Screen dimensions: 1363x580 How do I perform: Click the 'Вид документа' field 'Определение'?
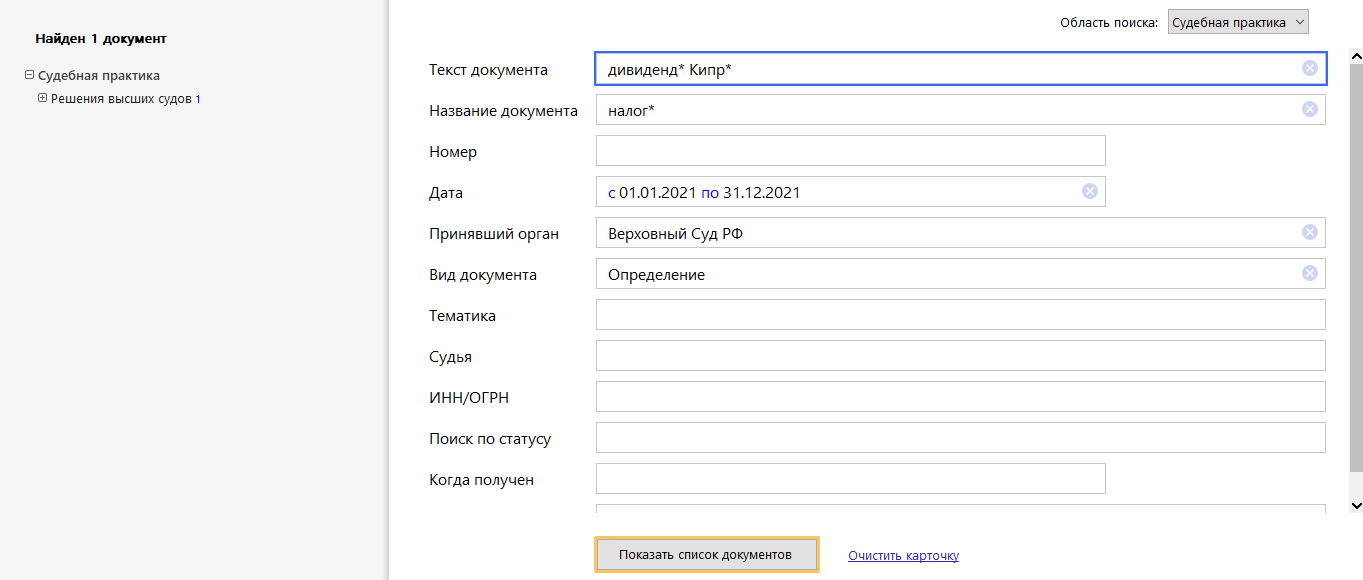click(x=960, y=274)
